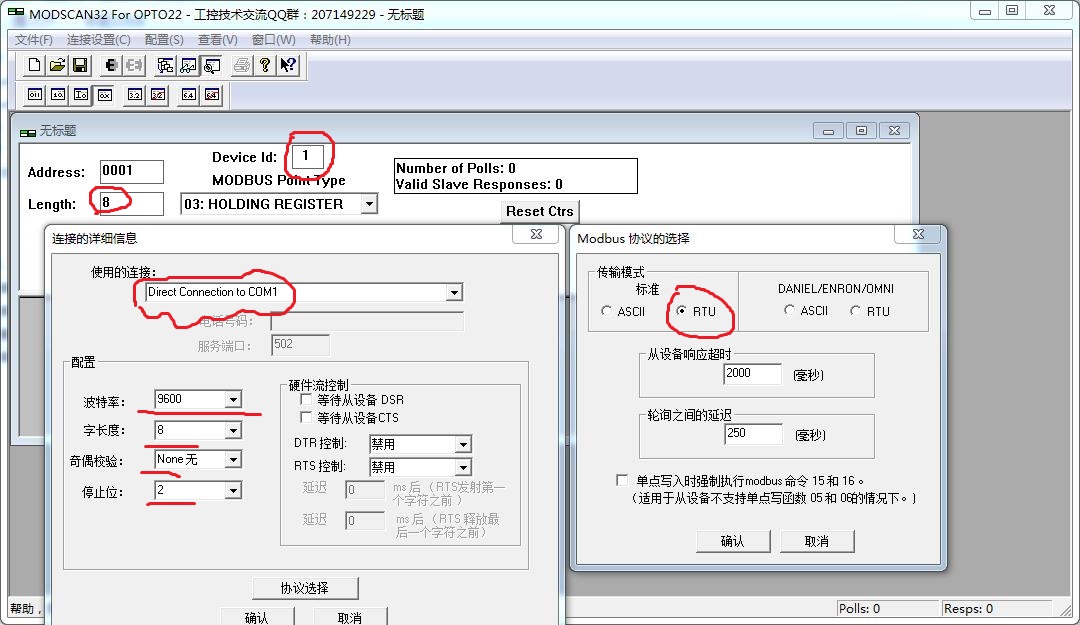Open the baud rate 9600 dropdown
The height and width of the screenshot is (625, 1080).
233,400
